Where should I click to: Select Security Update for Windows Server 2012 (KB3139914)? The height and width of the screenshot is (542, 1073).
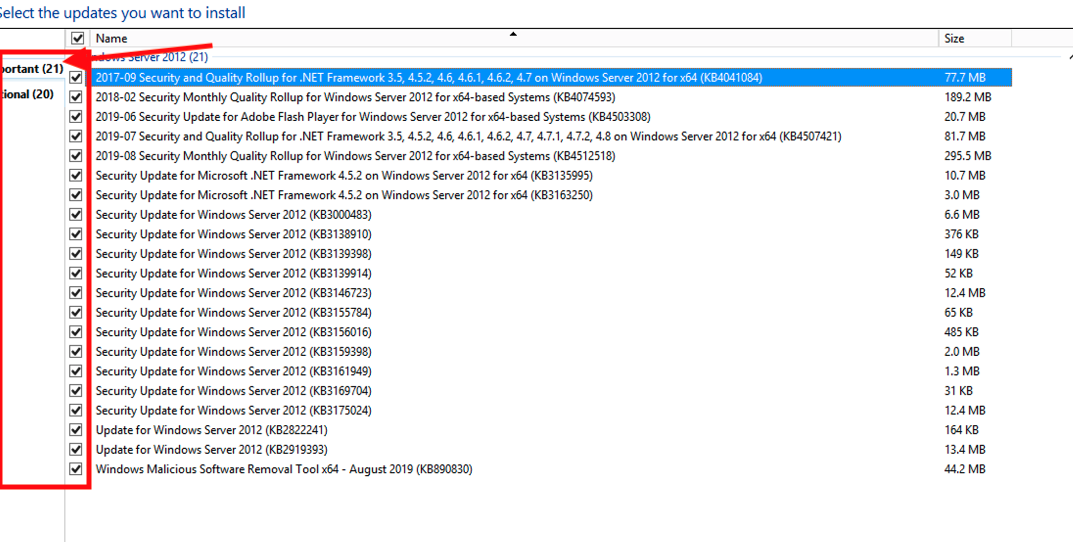point(233,274)
